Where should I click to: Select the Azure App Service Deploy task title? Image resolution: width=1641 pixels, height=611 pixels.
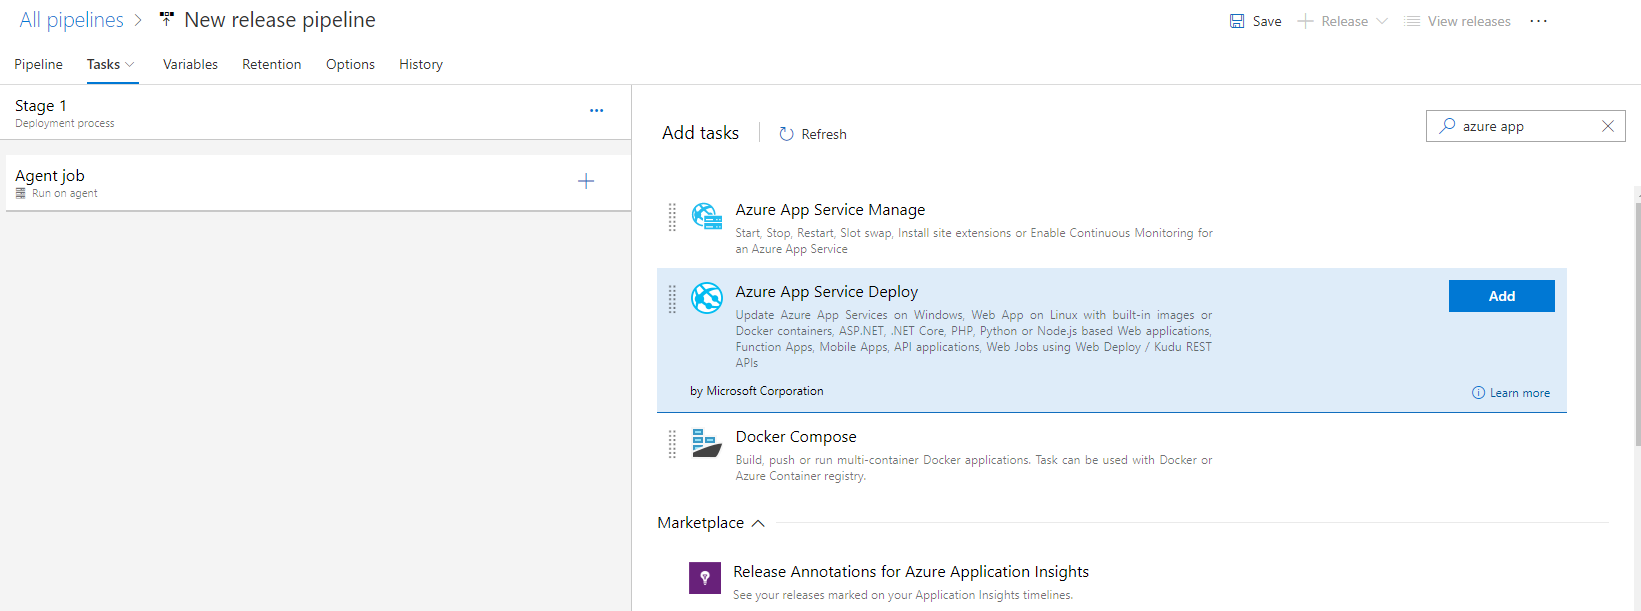[827, 292]
